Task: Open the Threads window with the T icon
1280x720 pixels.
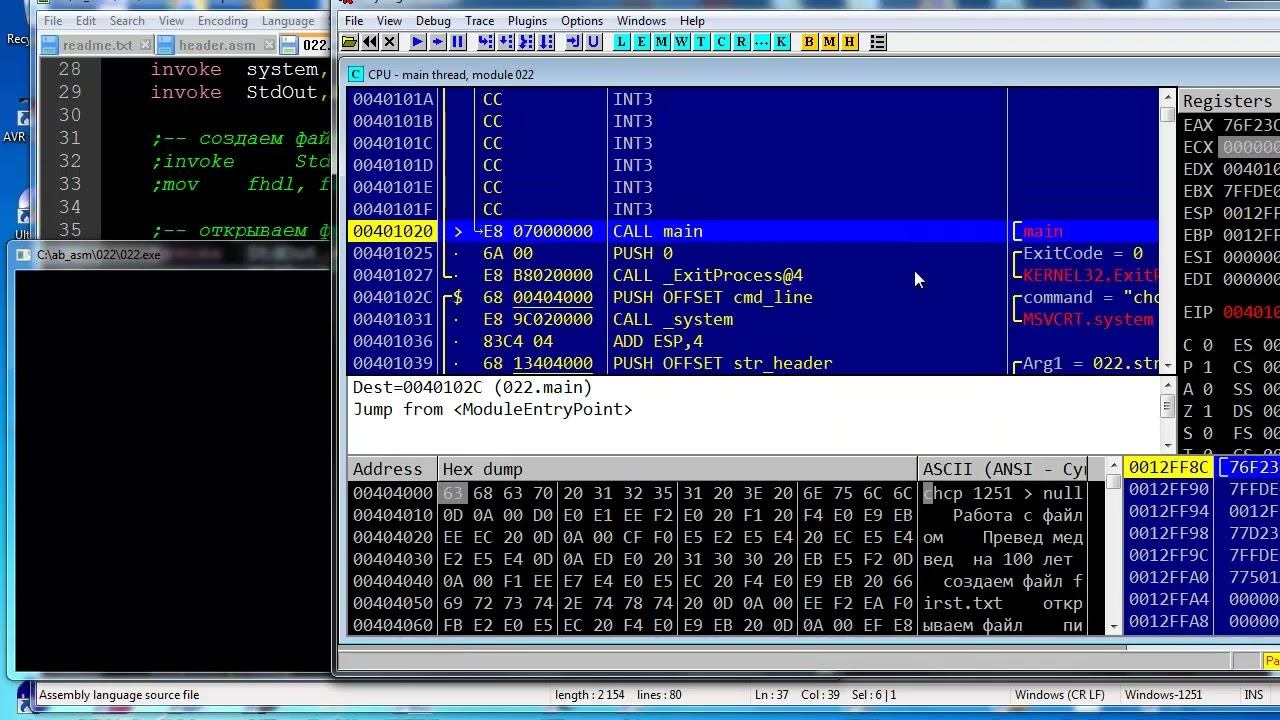Action: click(x=701, y=42)
